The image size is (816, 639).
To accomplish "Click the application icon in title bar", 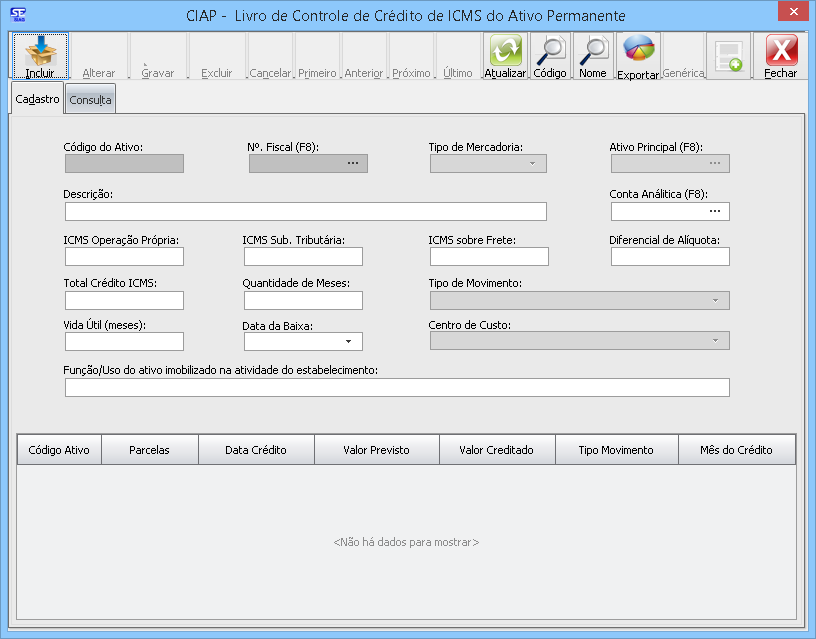I will point(15,14).
